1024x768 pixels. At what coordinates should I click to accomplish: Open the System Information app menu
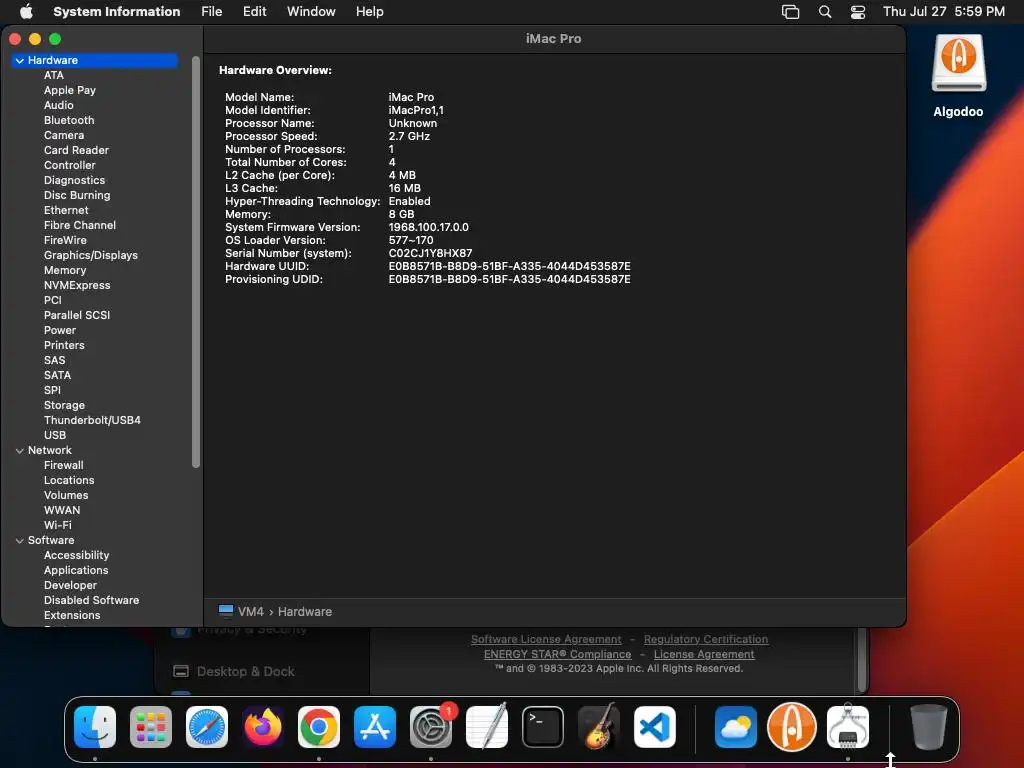pos(117,11)
